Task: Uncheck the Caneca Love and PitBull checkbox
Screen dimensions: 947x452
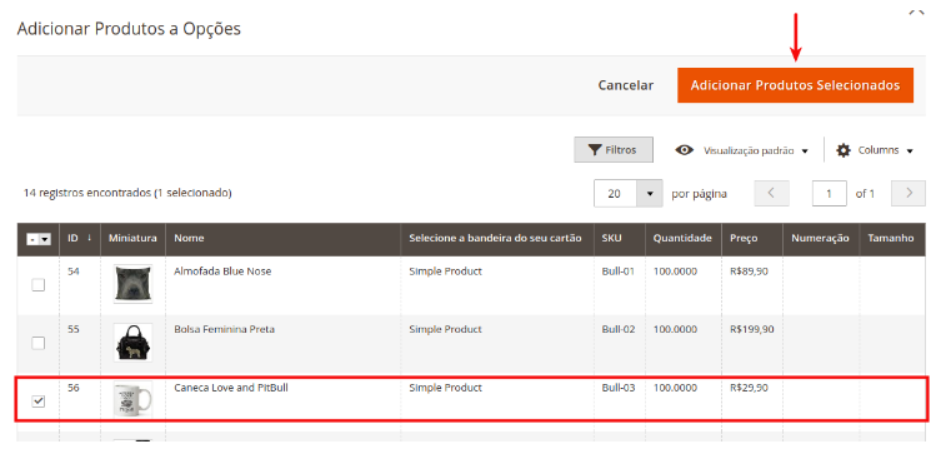Action: [38, 401]
